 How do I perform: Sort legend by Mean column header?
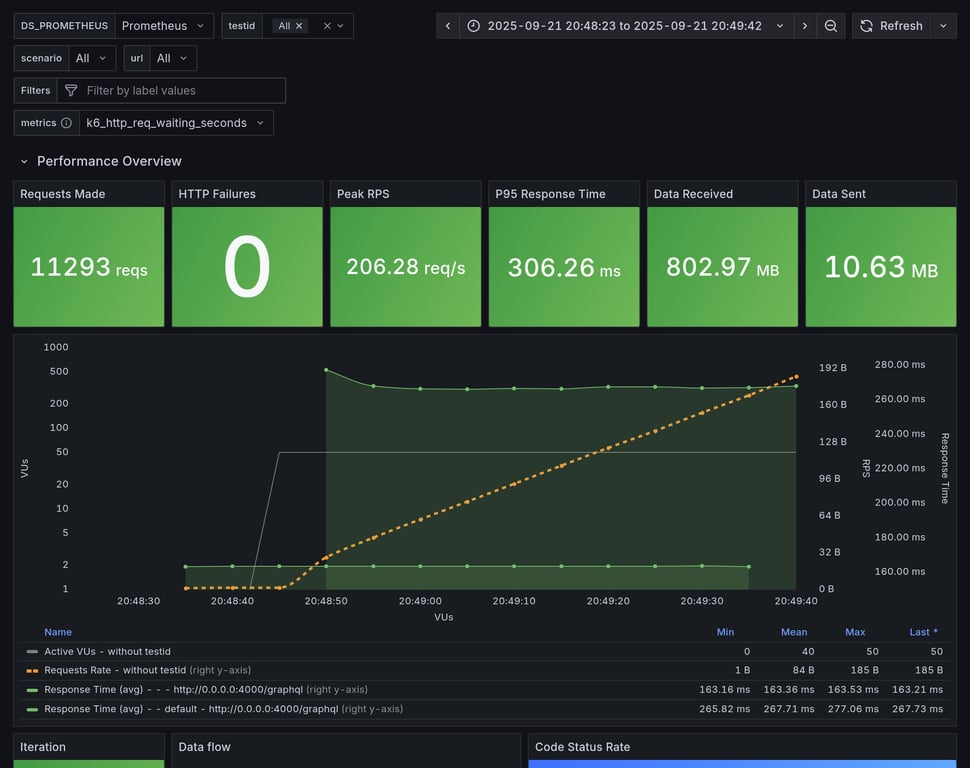pyautogui.click(x=793, y=632)
